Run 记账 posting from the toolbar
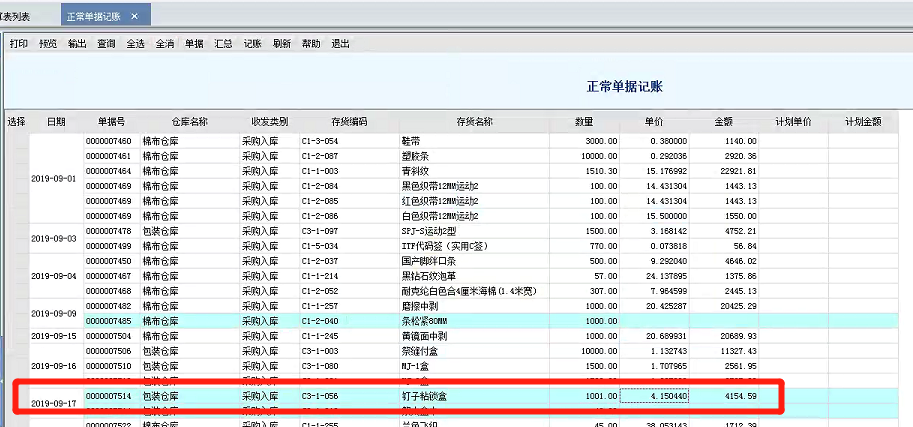This screenshot has width=913, height=427. click(x=253, y=44)
